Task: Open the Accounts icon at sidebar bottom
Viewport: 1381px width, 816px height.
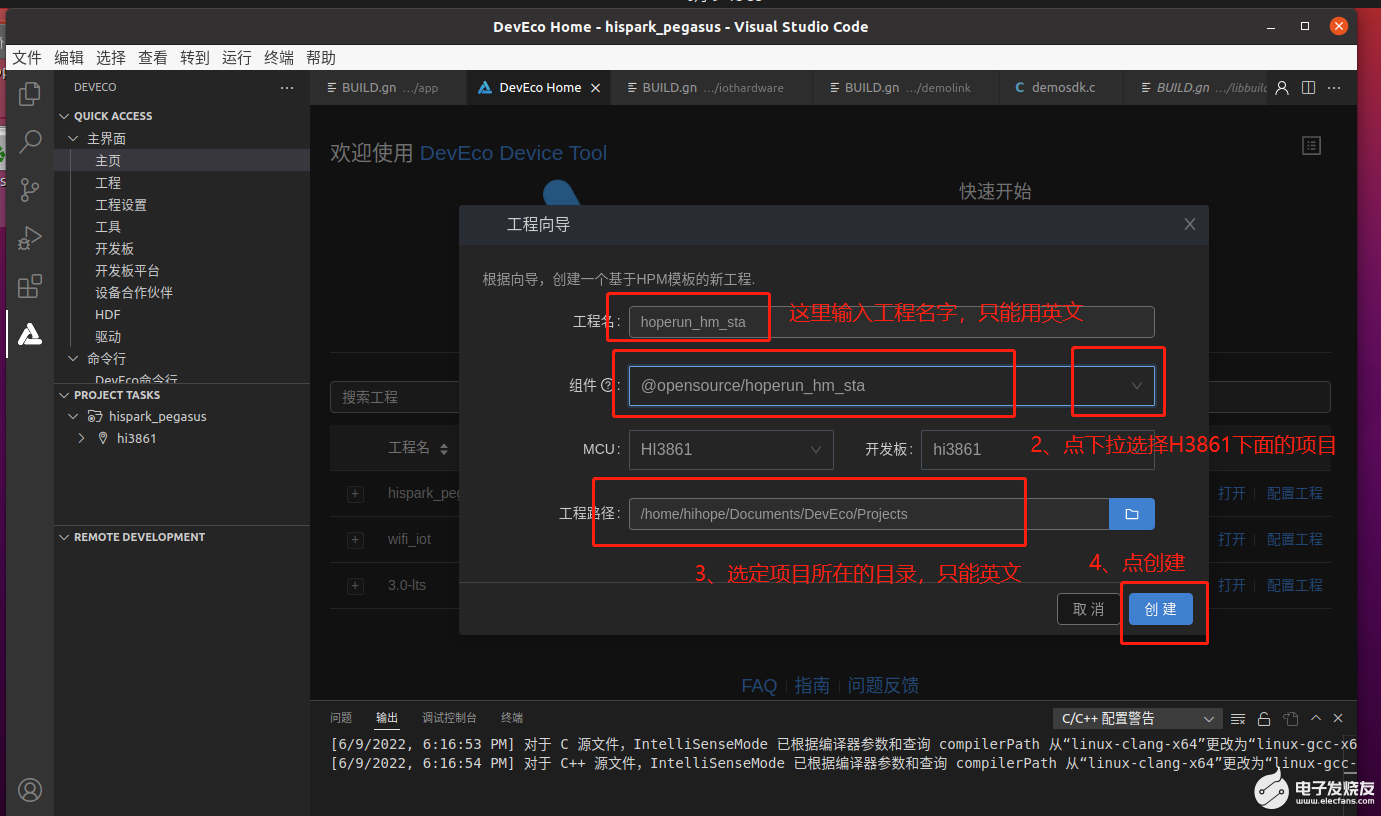Action: click(x=30, y=790)
